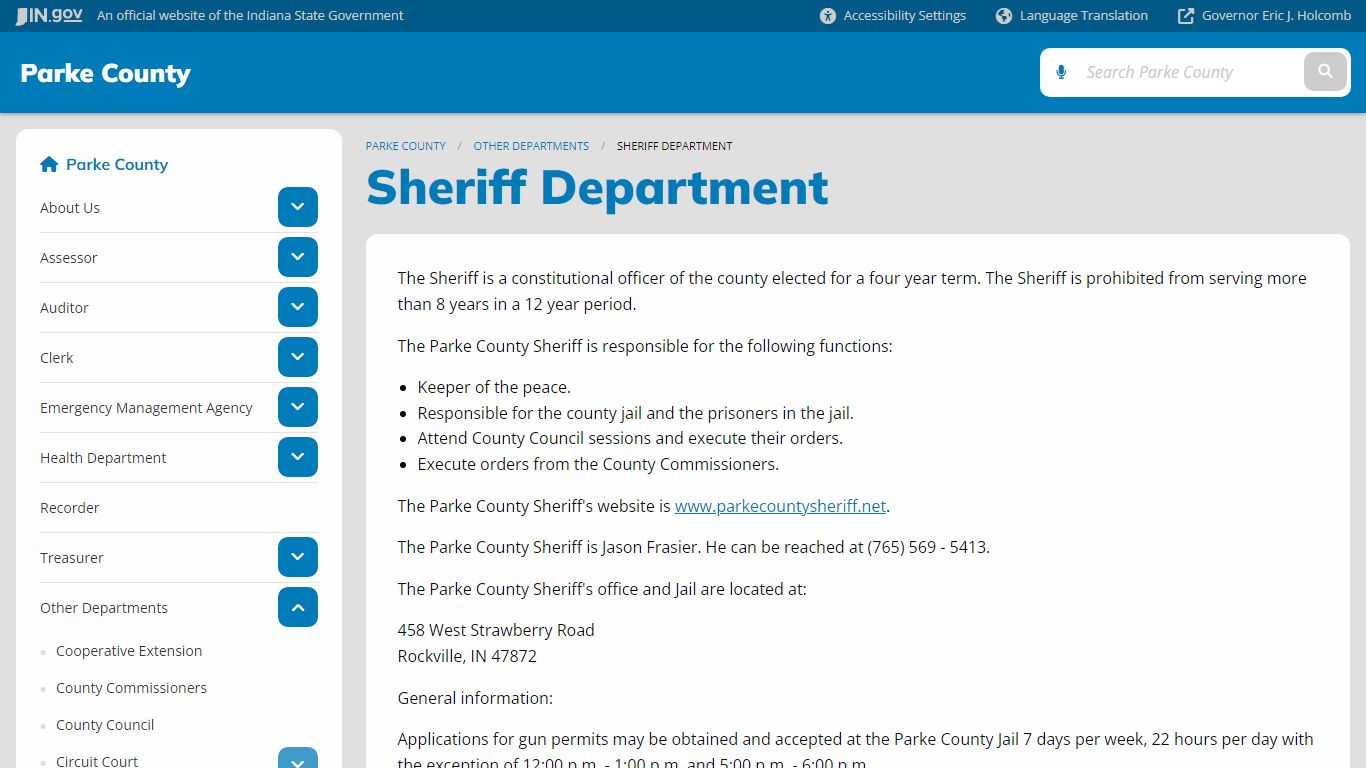Click the SHERIFF DEPARTMENT breadcrumb text
The image size is (1366, 768).
coord(675,146)
